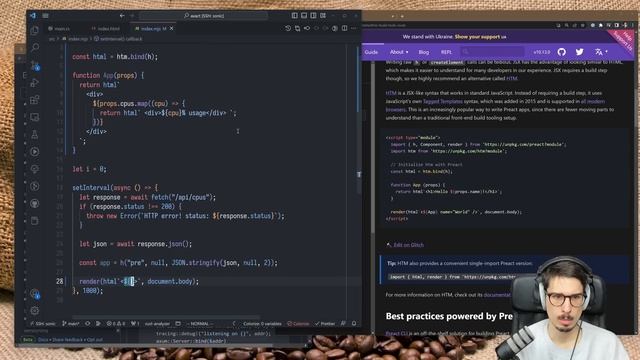Open the Blog link on Preact site
640x360 pixels.
tap(424, 52)
